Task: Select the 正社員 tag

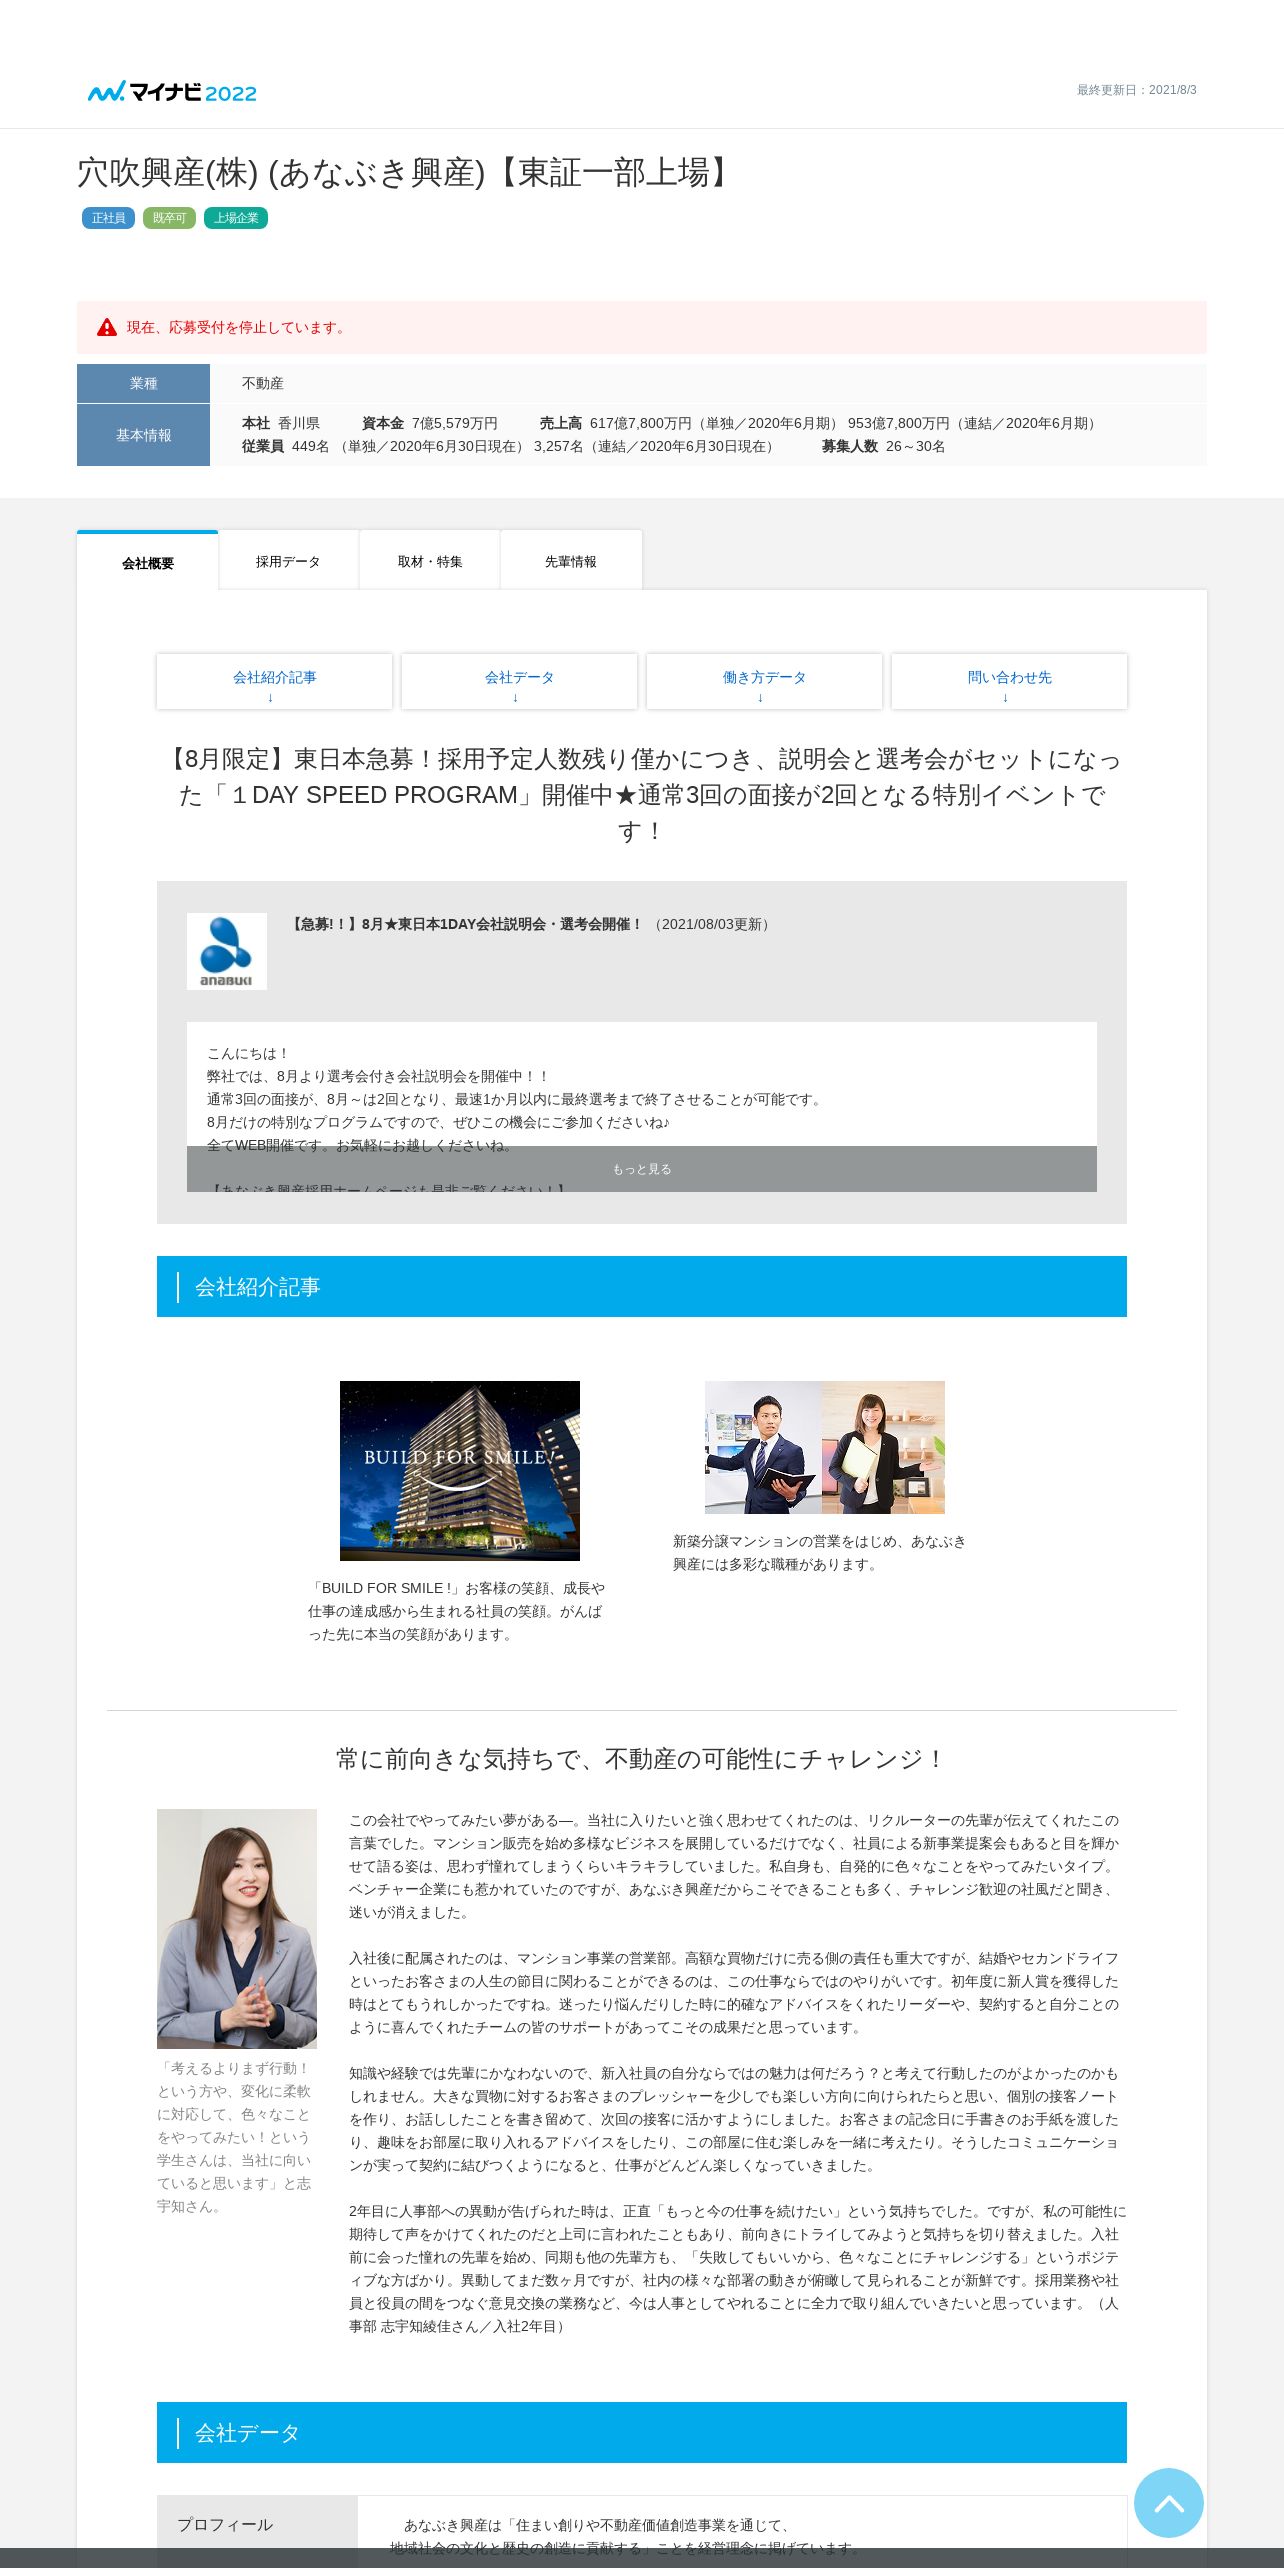Action: 108,218
